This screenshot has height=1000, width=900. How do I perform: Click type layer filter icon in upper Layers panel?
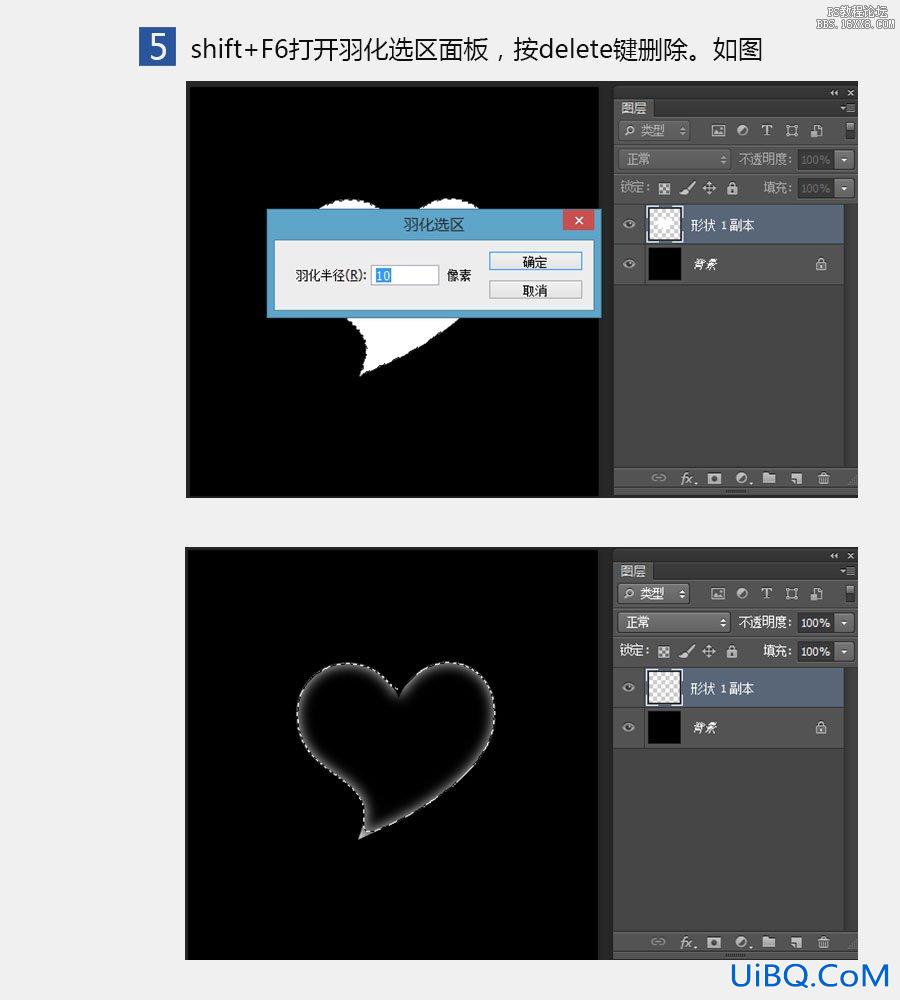[767, 131]
